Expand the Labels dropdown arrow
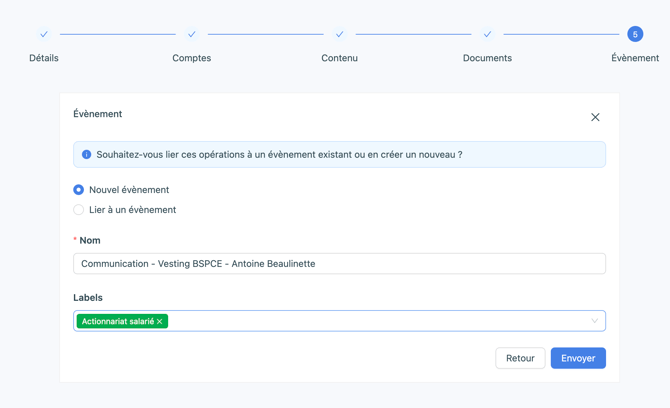670x408 pixels. coord(594,321)
